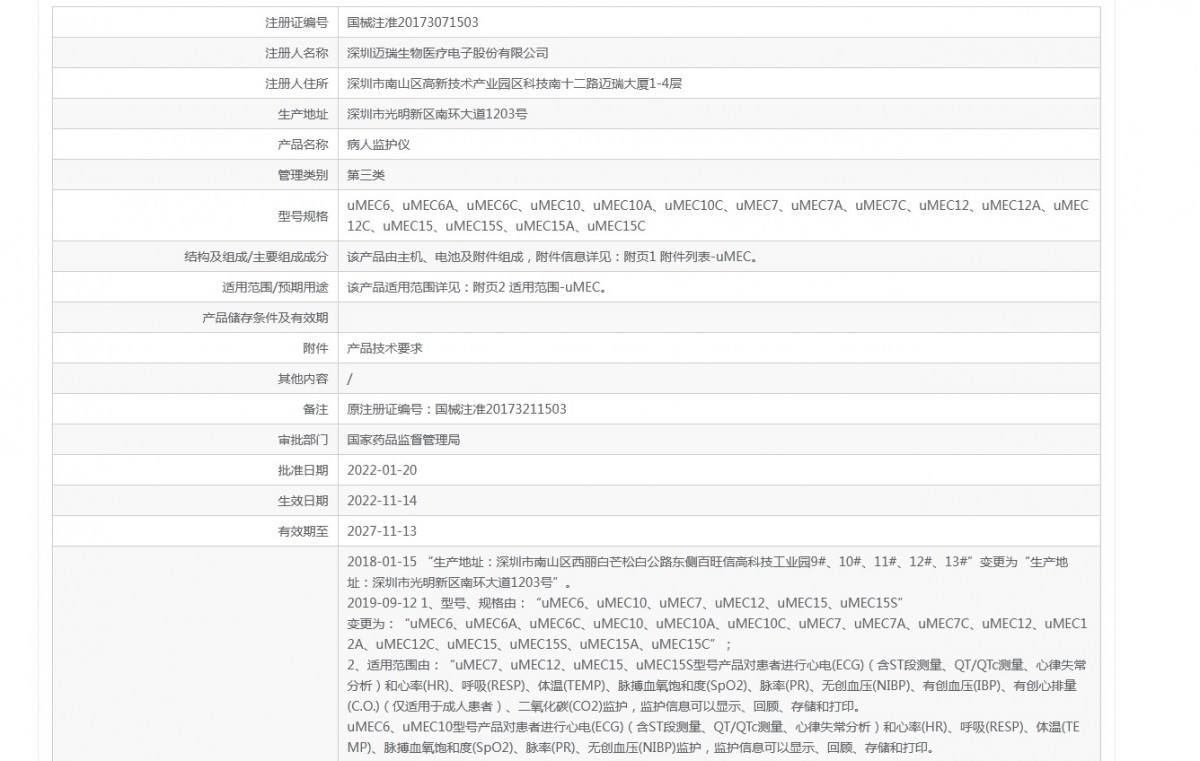This screenshot has width=1200, height=761.
Task: Select effective date 2022-11-14
Action: (382, 501)
